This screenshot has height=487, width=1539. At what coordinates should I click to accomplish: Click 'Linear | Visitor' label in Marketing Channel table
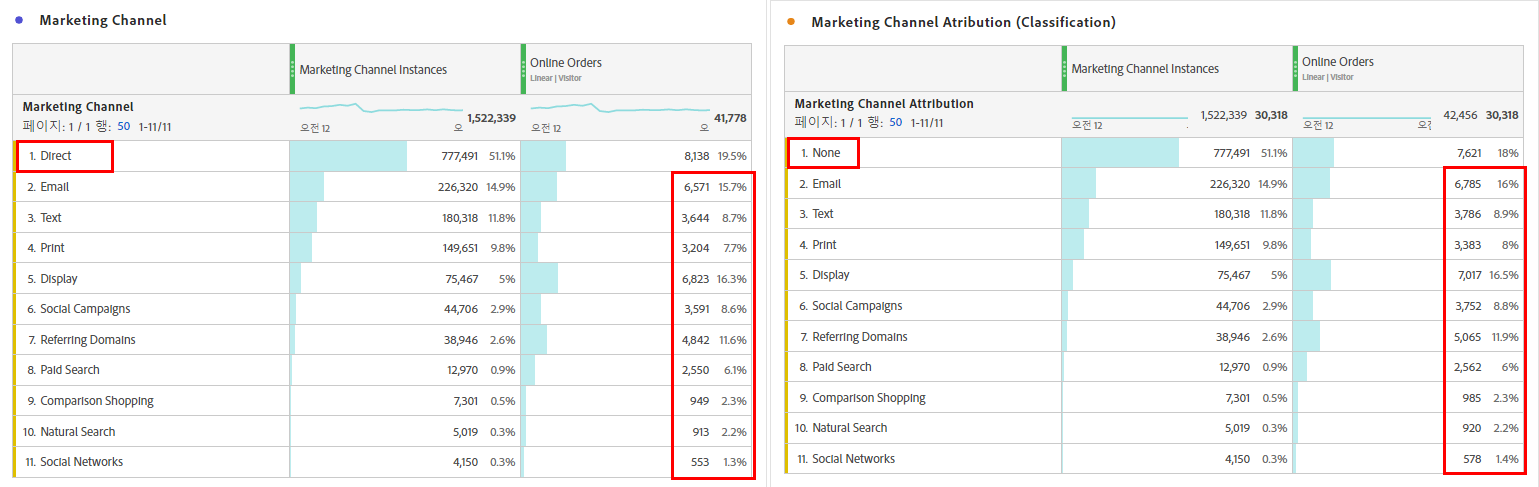pyautogui.click(x=556, y=78)
